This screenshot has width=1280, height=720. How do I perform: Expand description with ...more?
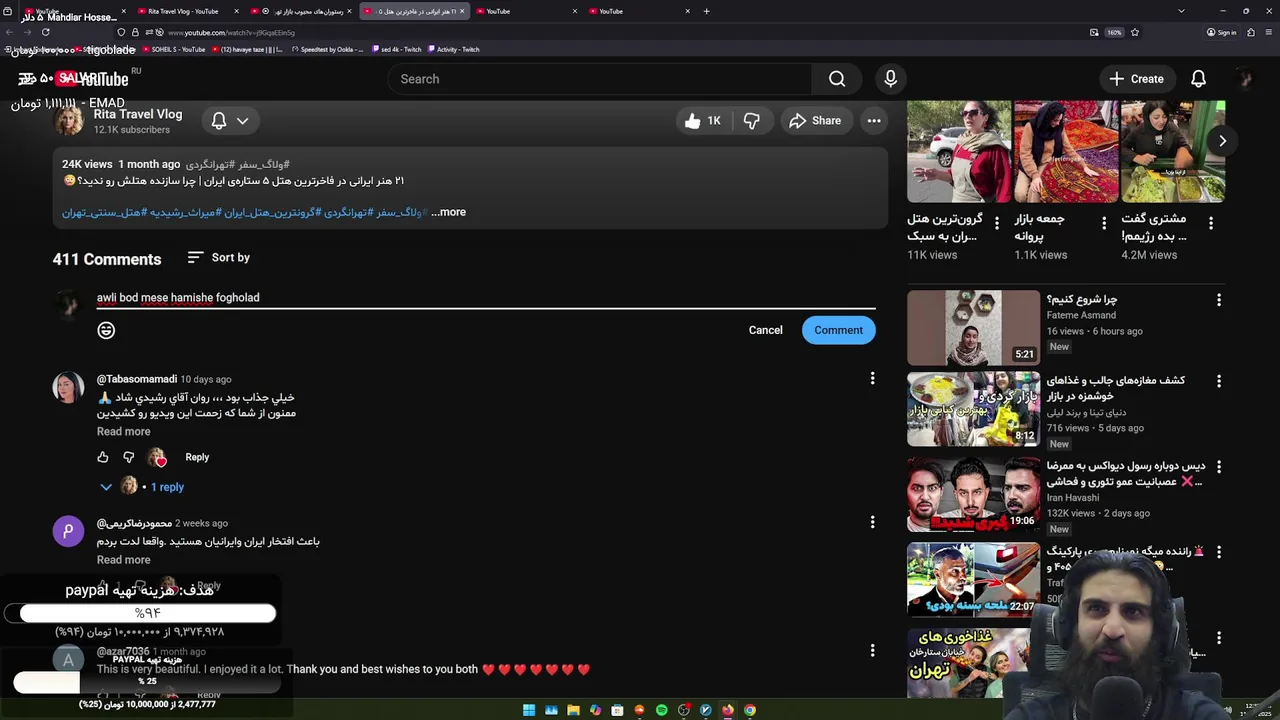449,212
